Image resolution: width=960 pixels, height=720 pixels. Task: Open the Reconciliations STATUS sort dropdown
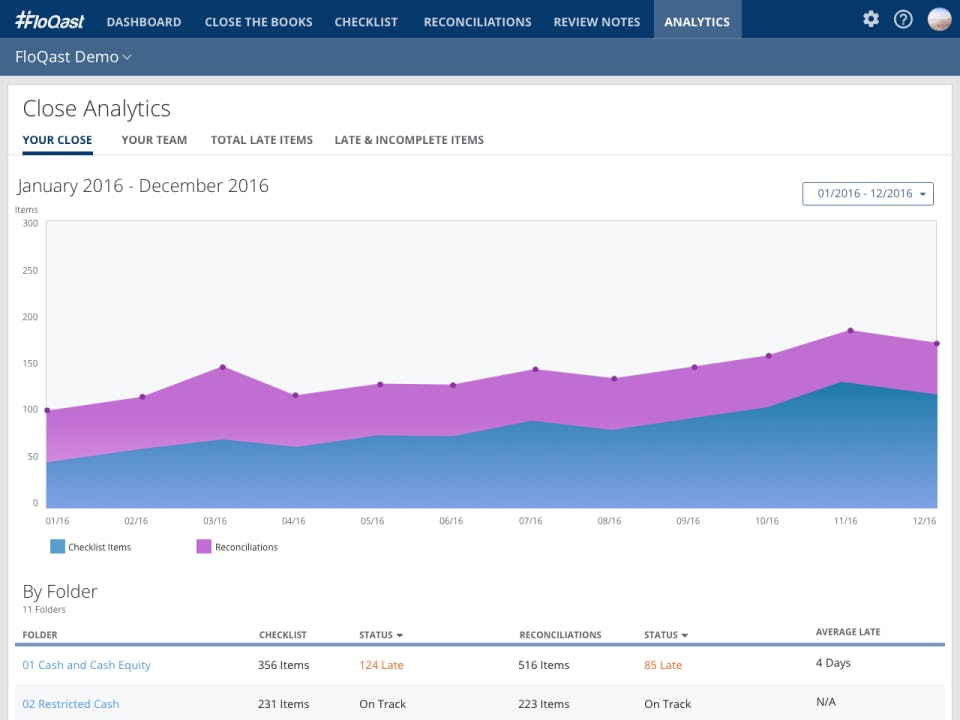(666, 634)
